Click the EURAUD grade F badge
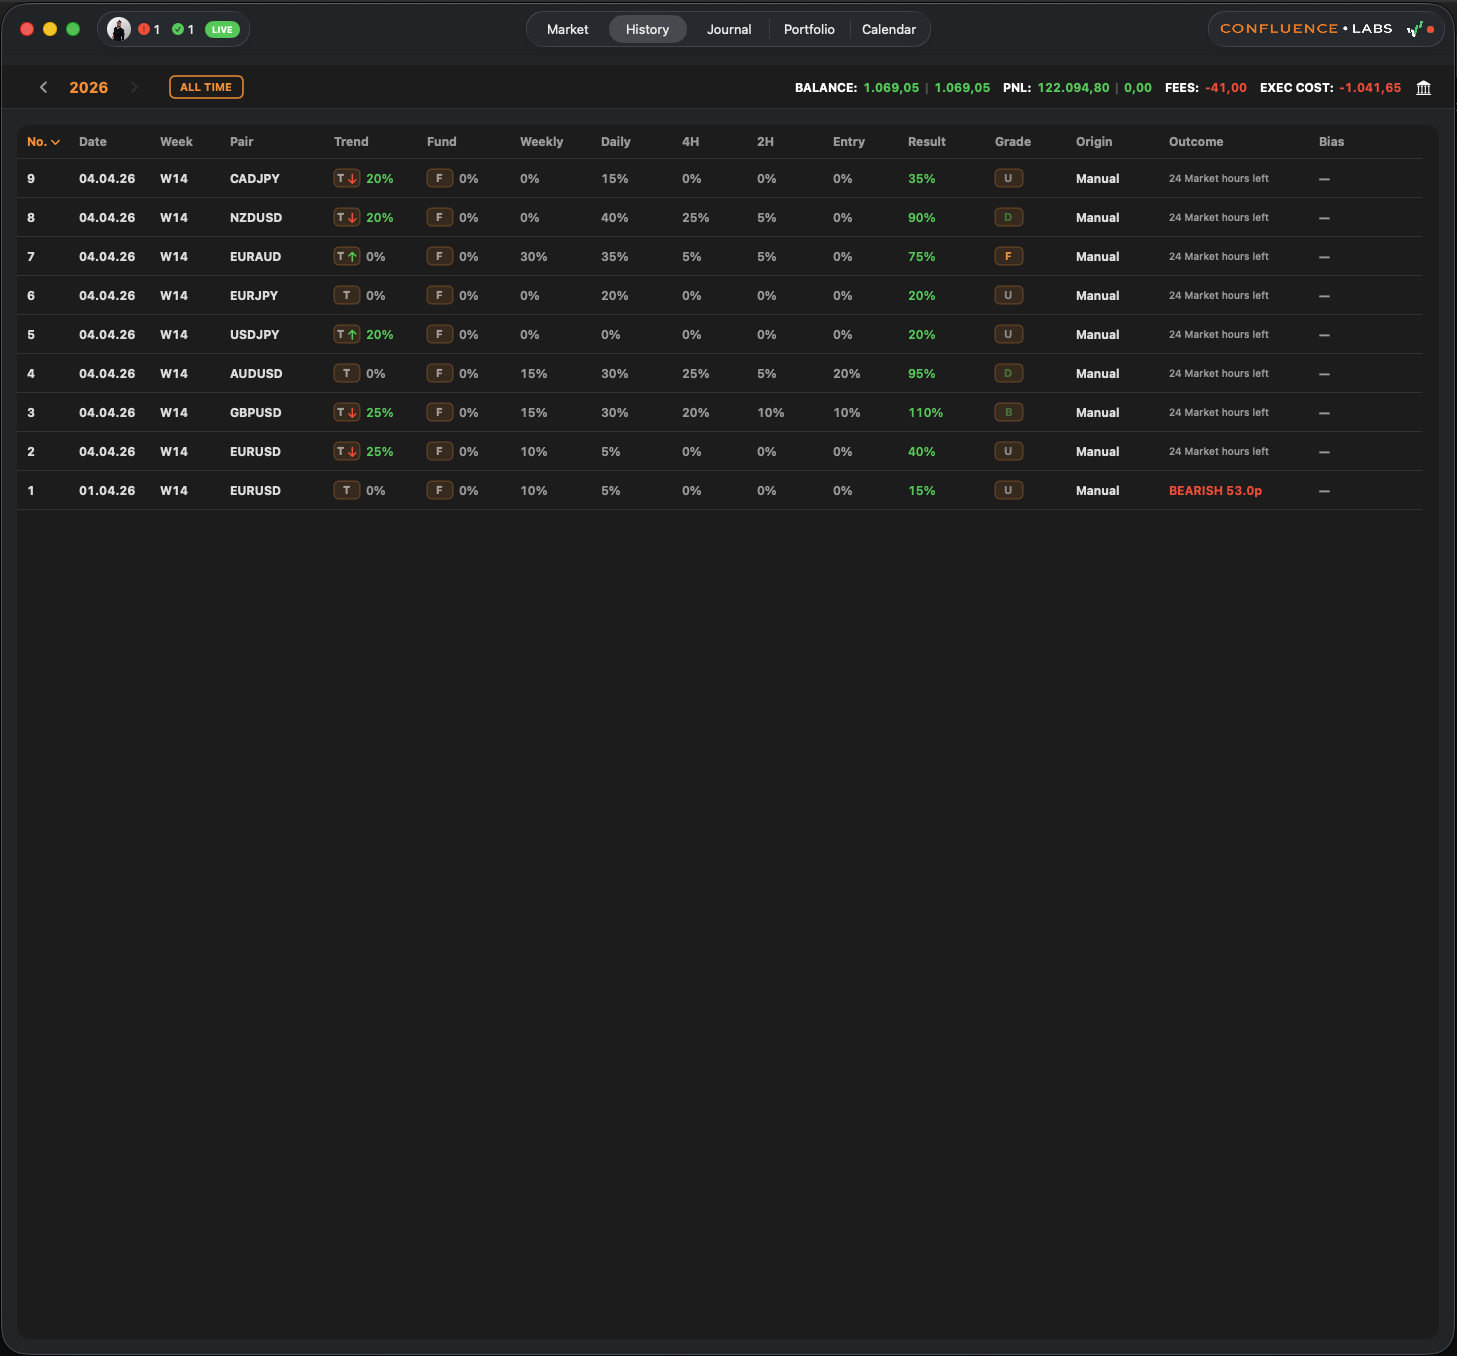Viewport: 1457px width, 1356px height. (x=1008, y=256)
